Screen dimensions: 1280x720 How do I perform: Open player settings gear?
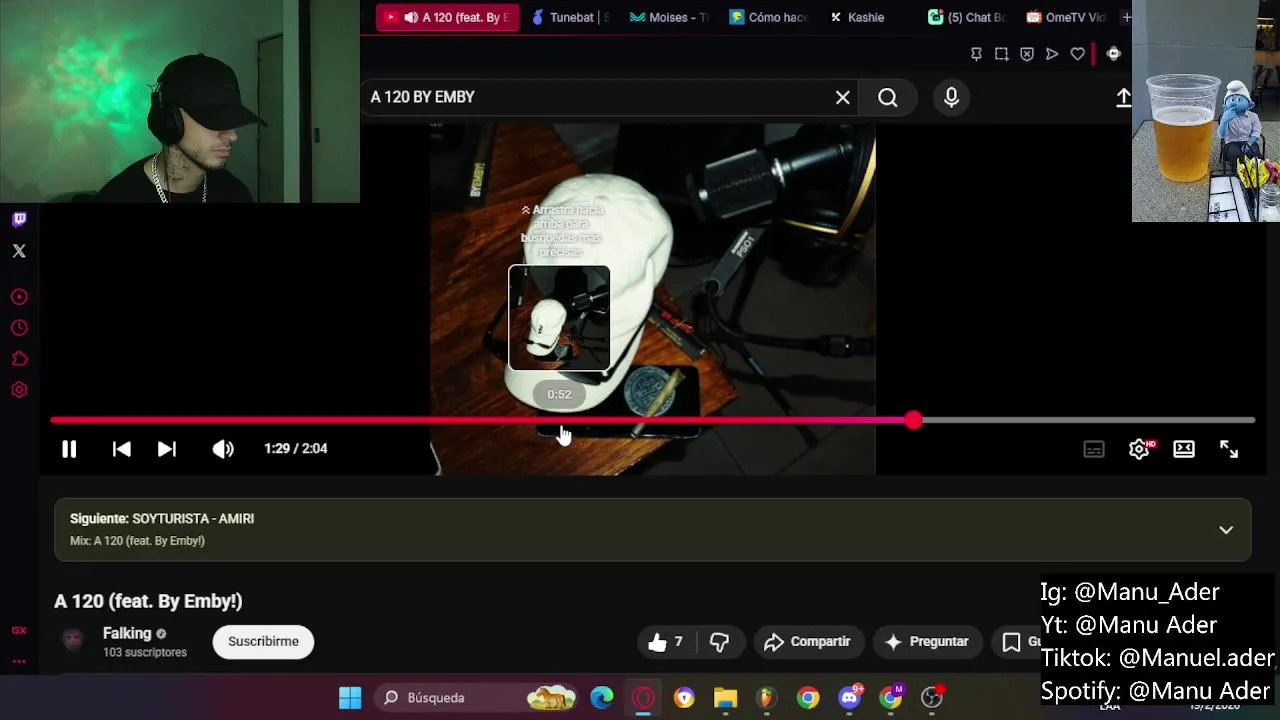click(x=1139, y=449)
